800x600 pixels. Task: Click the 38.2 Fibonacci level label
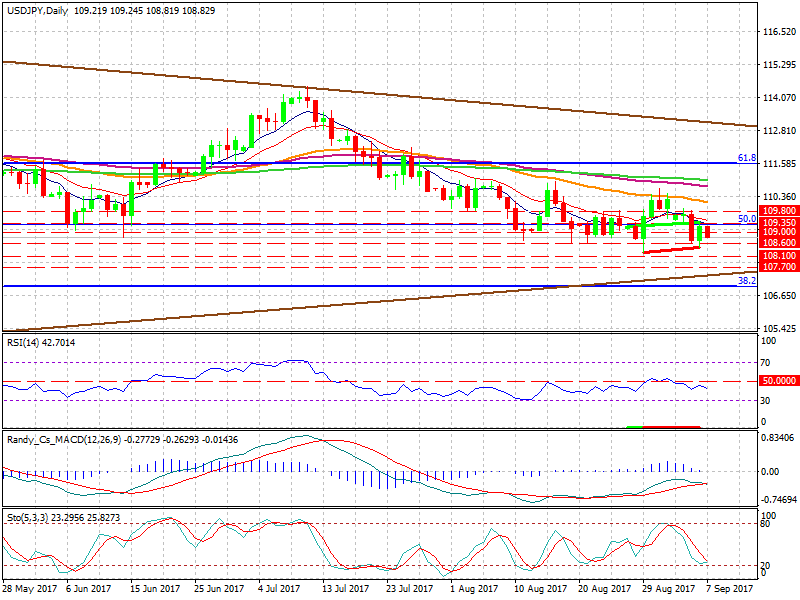[747, 281]
